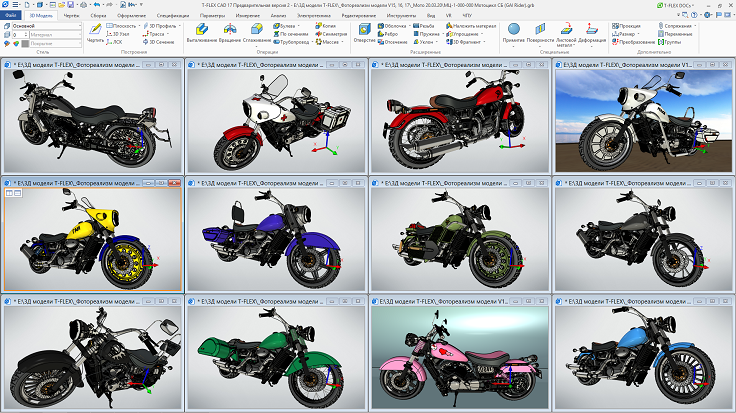This screenshot has width=736, height=413.
Task: Open the Переменные variables editor
Action: (675, 34)
